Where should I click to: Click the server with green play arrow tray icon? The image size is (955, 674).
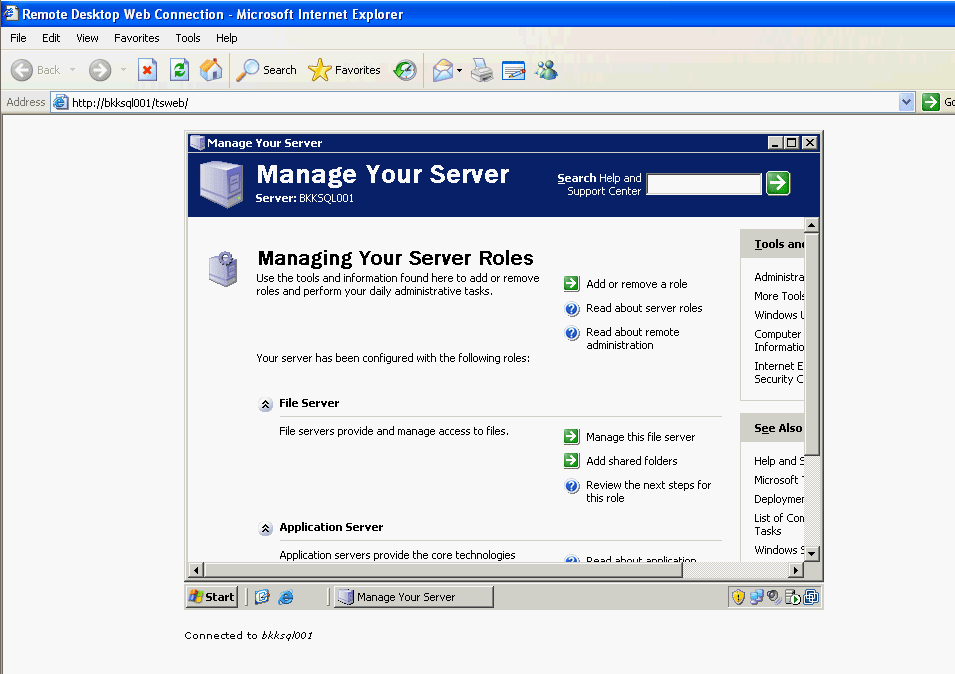click(792, 597)
